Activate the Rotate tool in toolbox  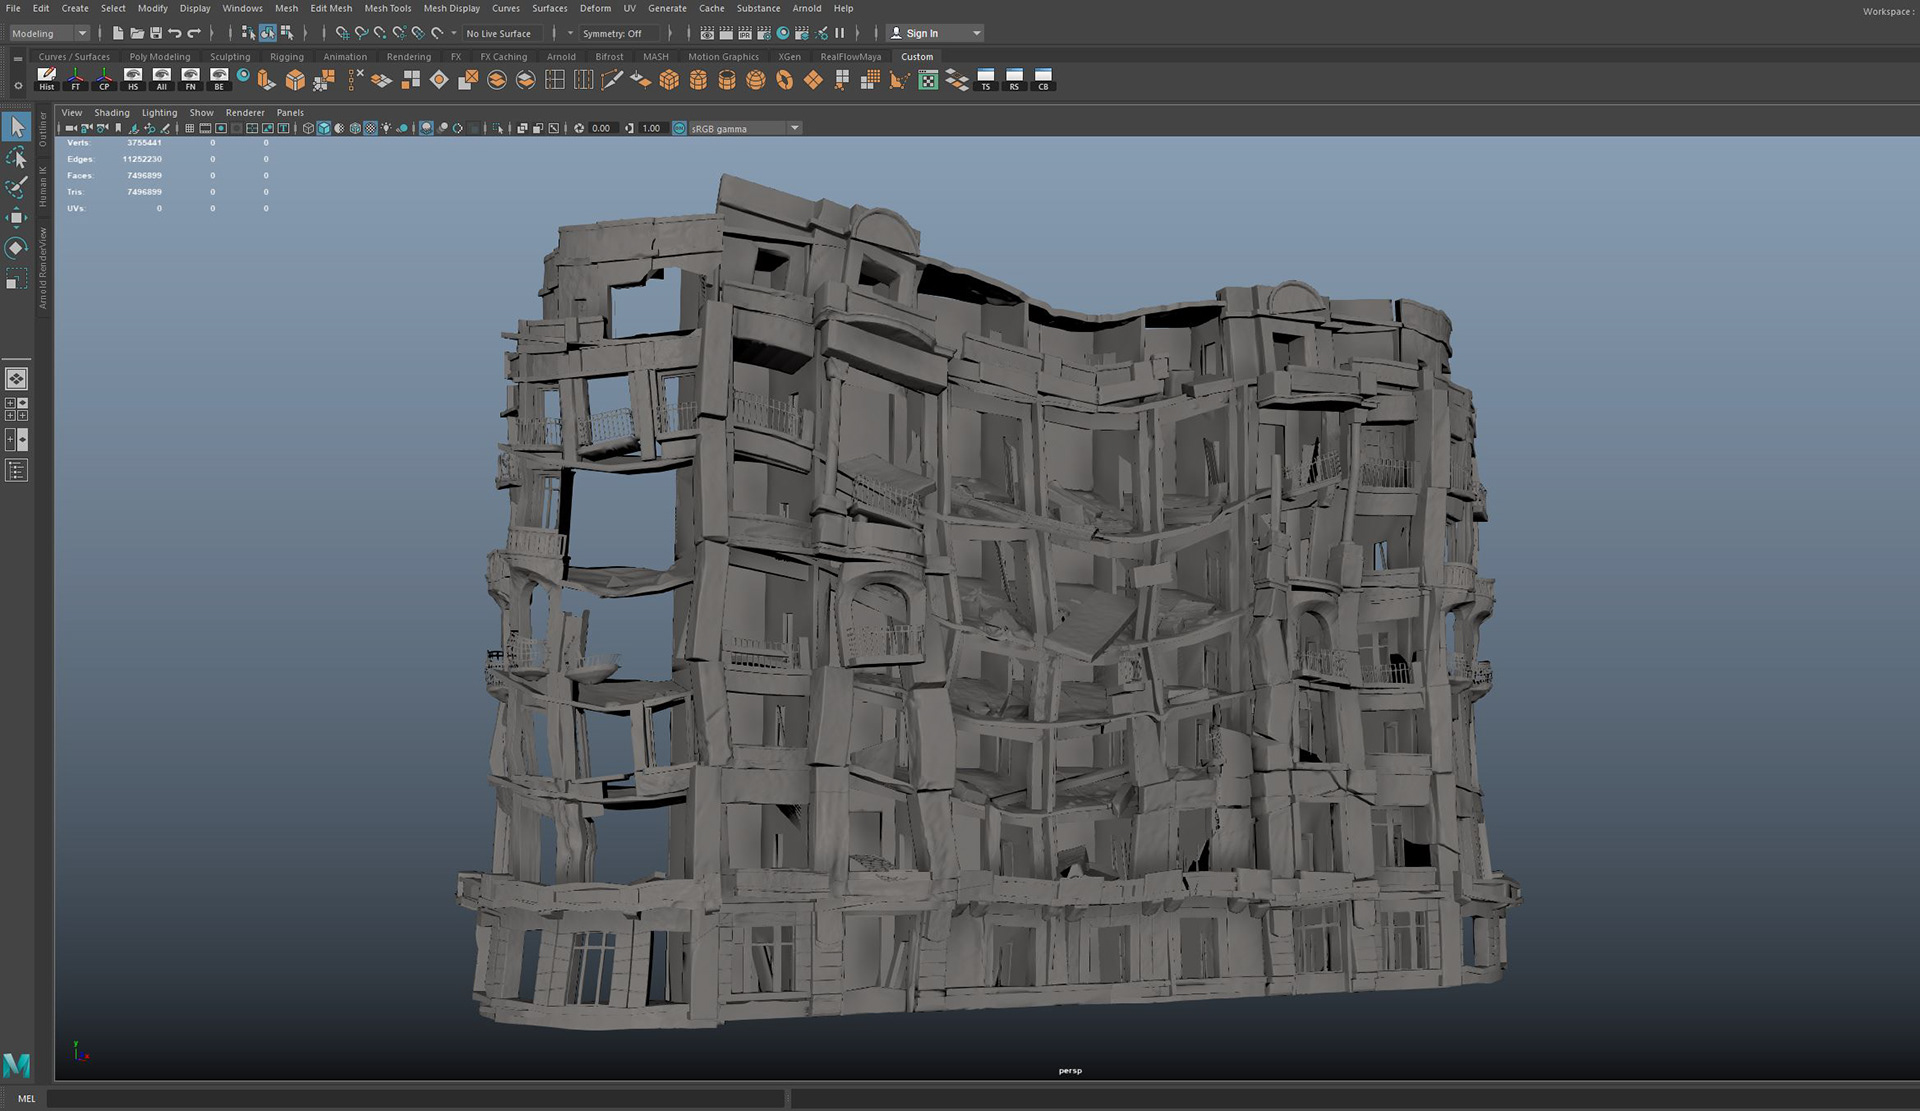point(16,247)
